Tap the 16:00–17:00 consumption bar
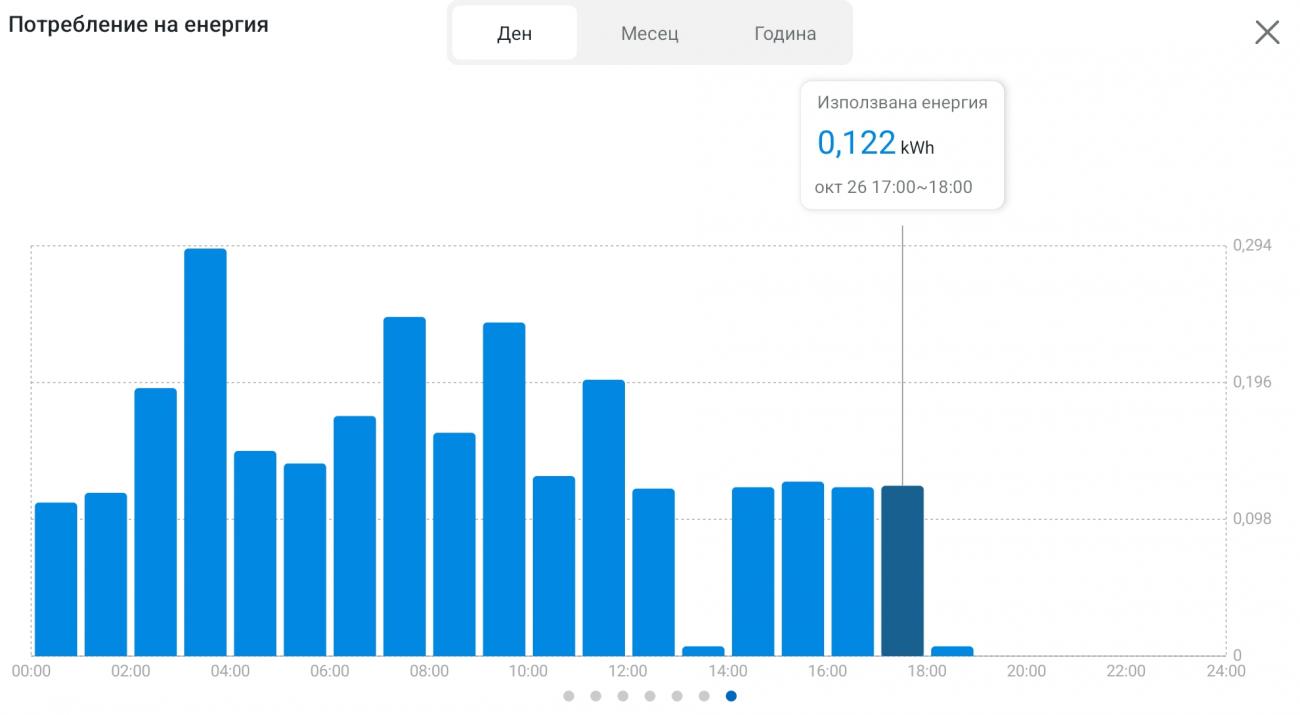This screenshot has height=715, width=1300. (x=853, y=571)
